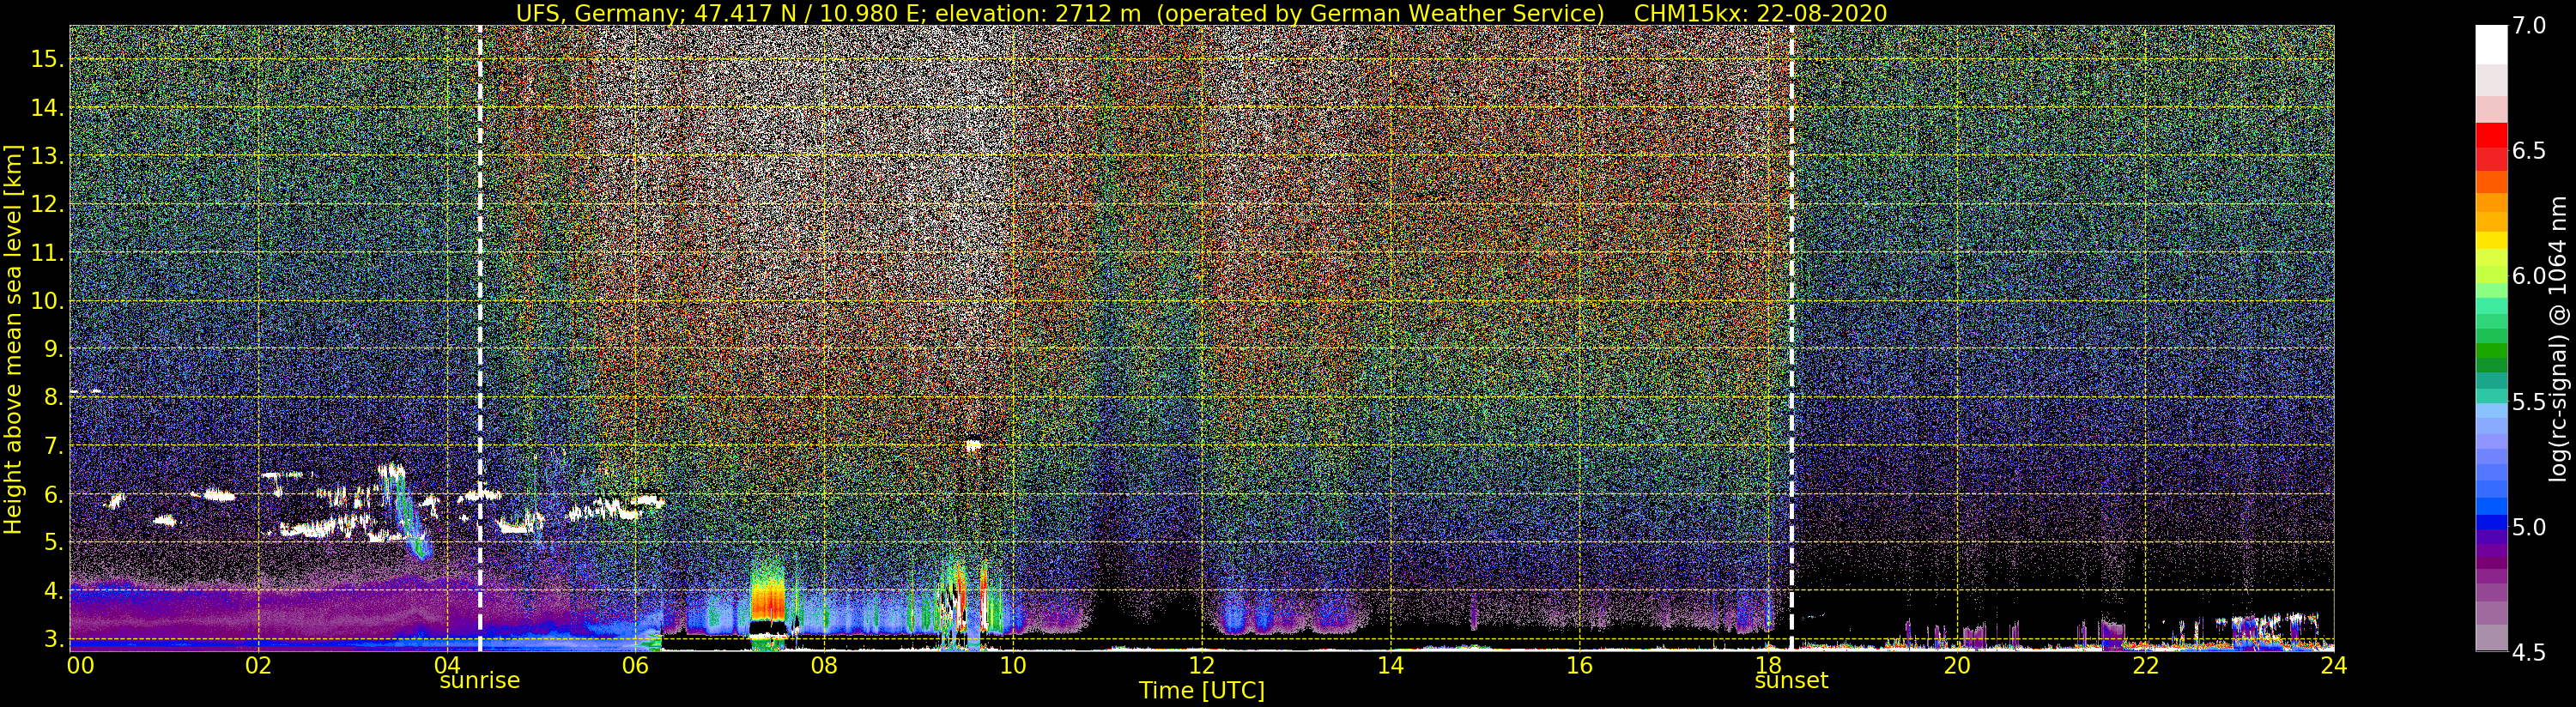Click the 'sunset' label below axis

[x=1791, y=681]
